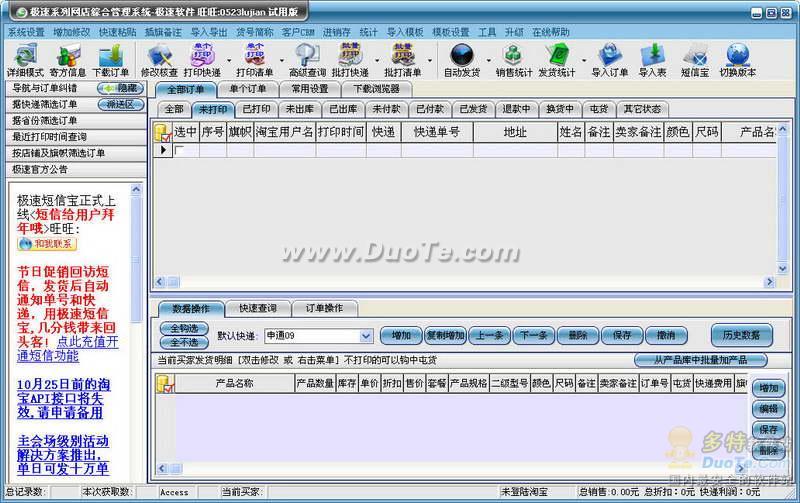The height and width of the screenshot is (503, 800).
Task: Open 点此充值开通短信功能 link
Action: click(68, 349)
